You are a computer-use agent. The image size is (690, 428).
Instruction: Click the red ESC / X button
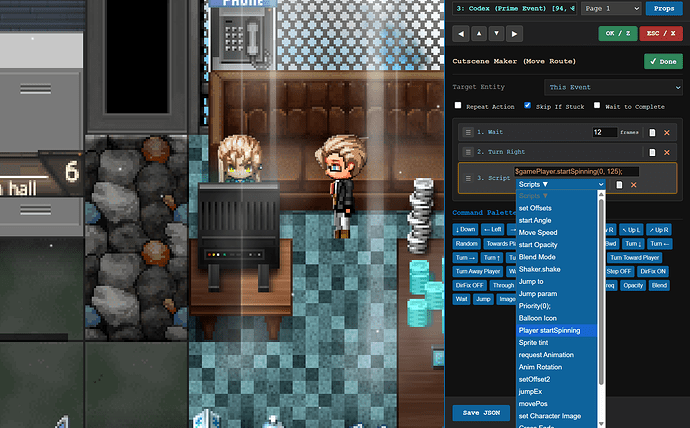(x=661, y=33)
